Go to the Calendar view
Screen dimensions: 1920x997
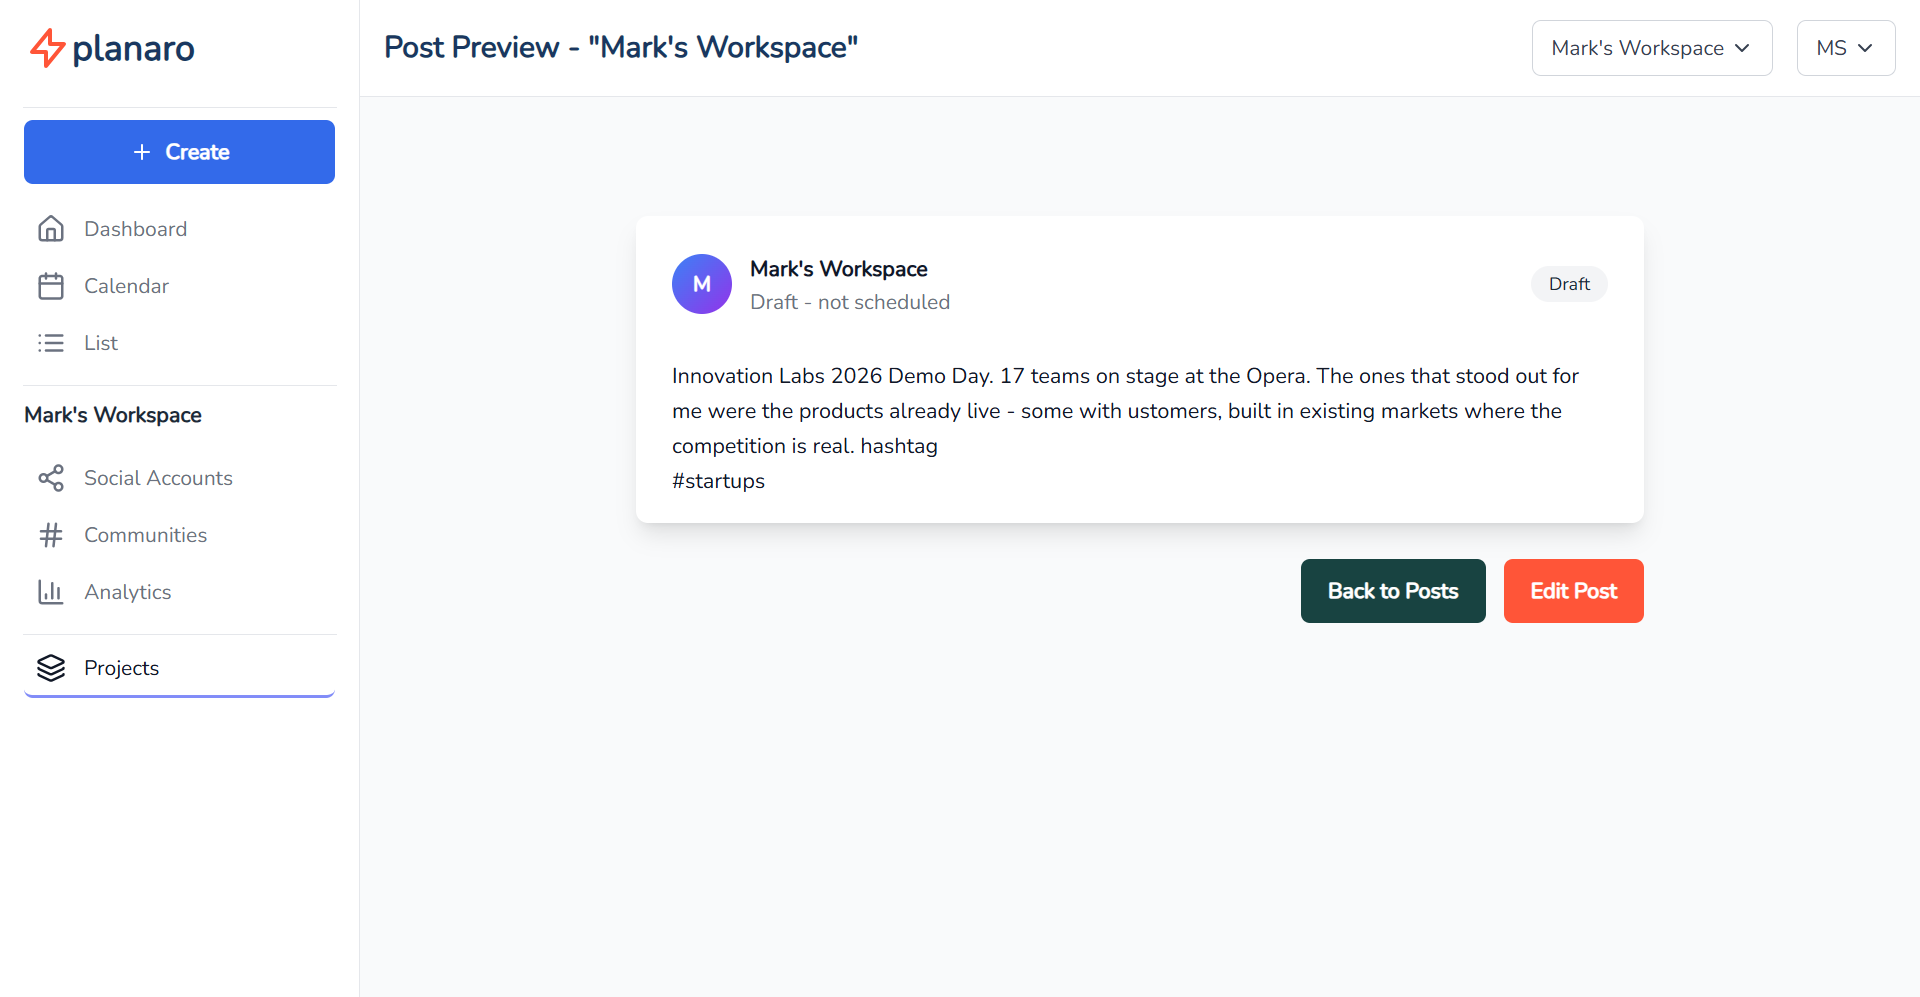180,286
